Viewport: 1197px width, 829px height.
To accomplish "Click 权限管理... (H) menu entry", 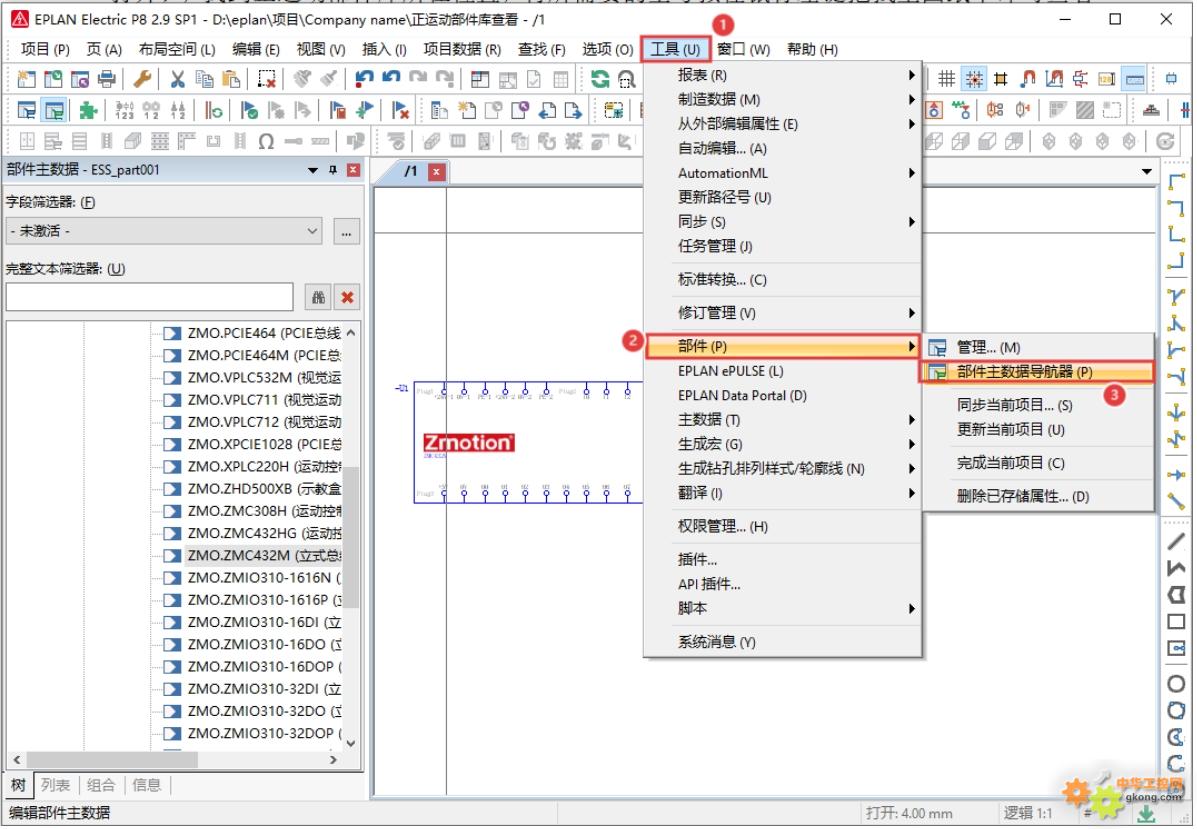I will (783, 527).
